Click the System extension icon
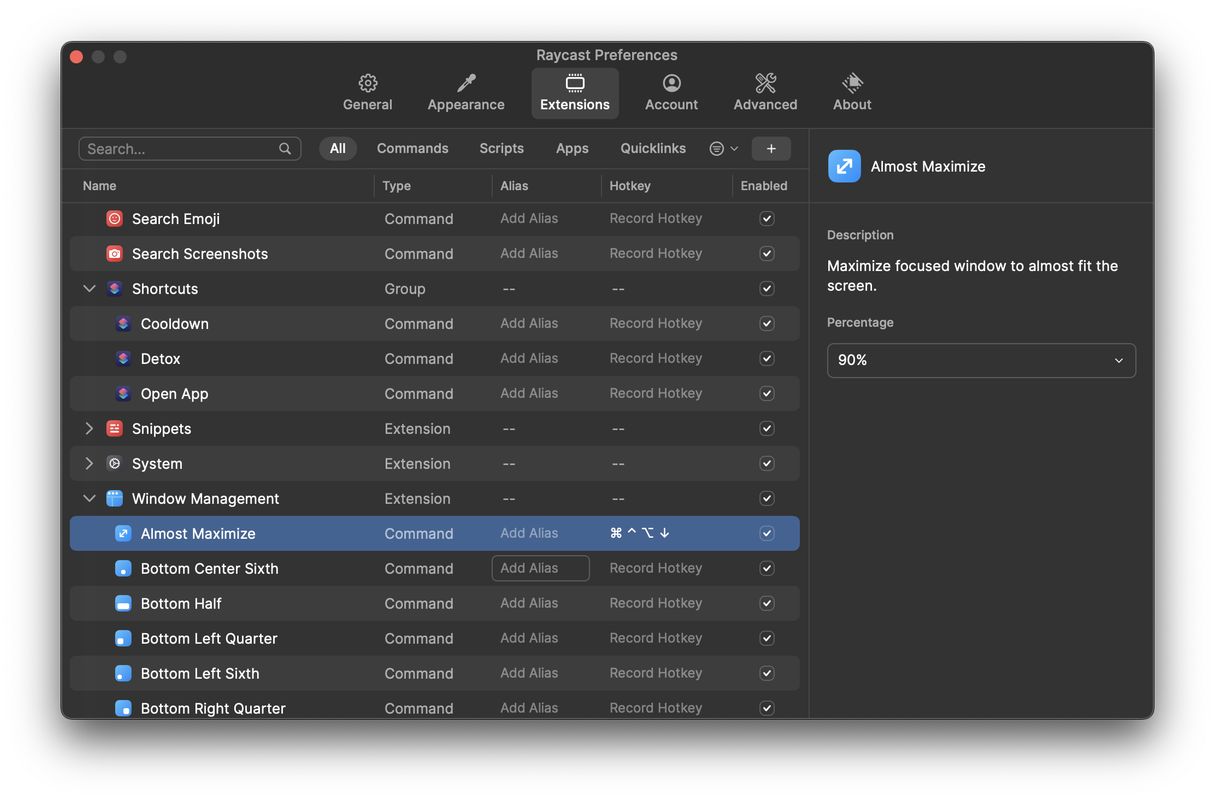 (x=114, y=463)
